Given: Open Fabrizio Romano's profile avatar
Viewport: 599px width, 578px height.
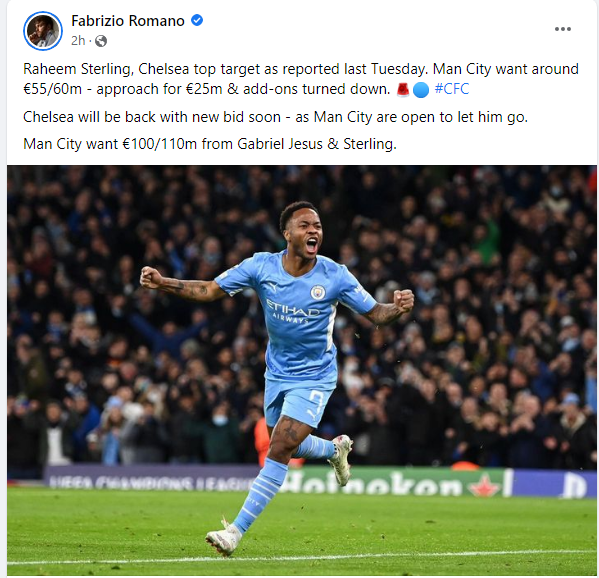Looking at the screenshot, I should click(x=43, y=31).
